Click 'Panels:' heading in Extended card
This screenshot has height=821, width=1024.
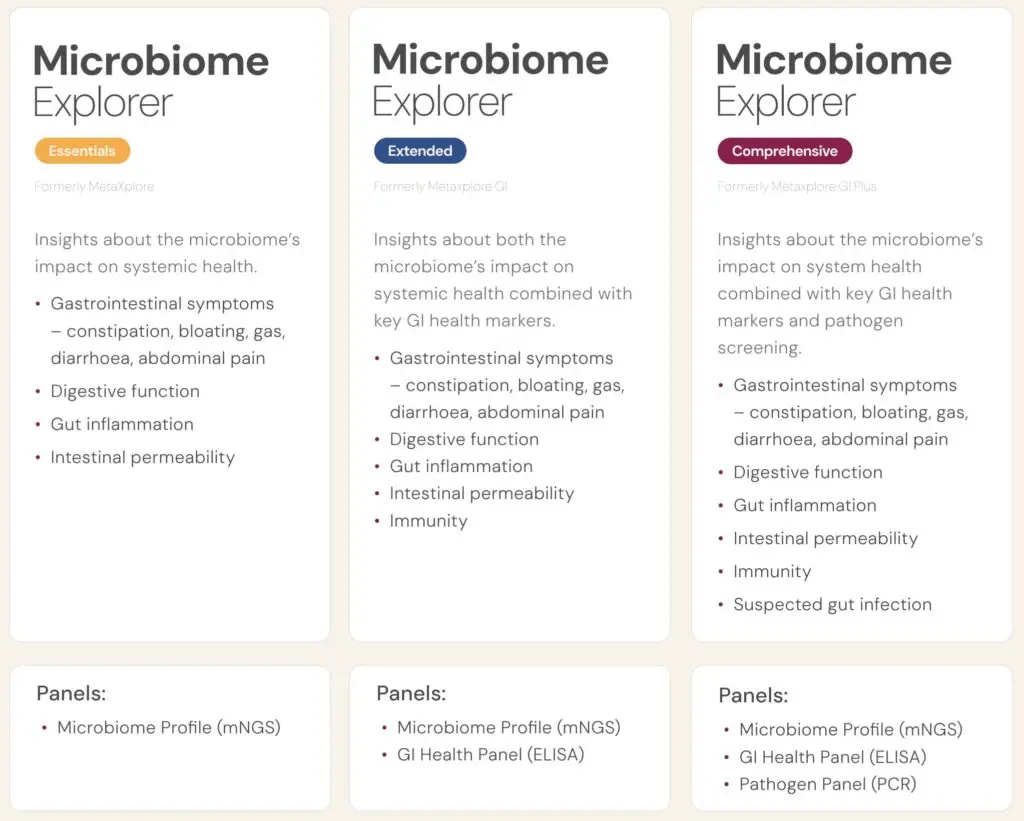pos(411,694)
